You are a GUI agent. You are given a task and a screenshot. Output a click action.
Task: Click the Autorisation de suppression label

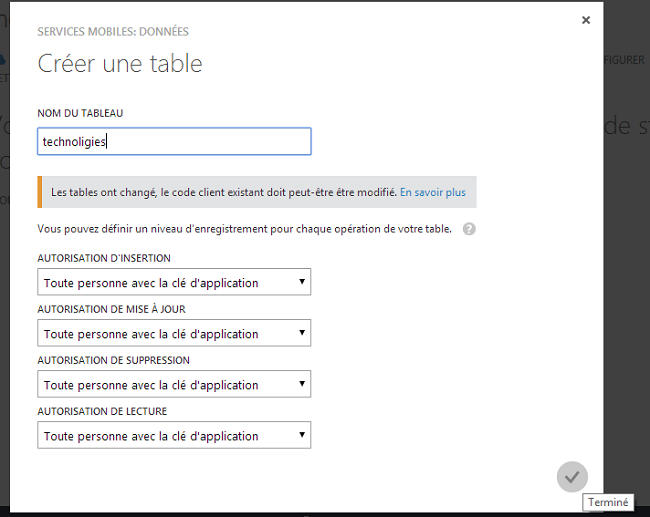click(x=113, y=360)
